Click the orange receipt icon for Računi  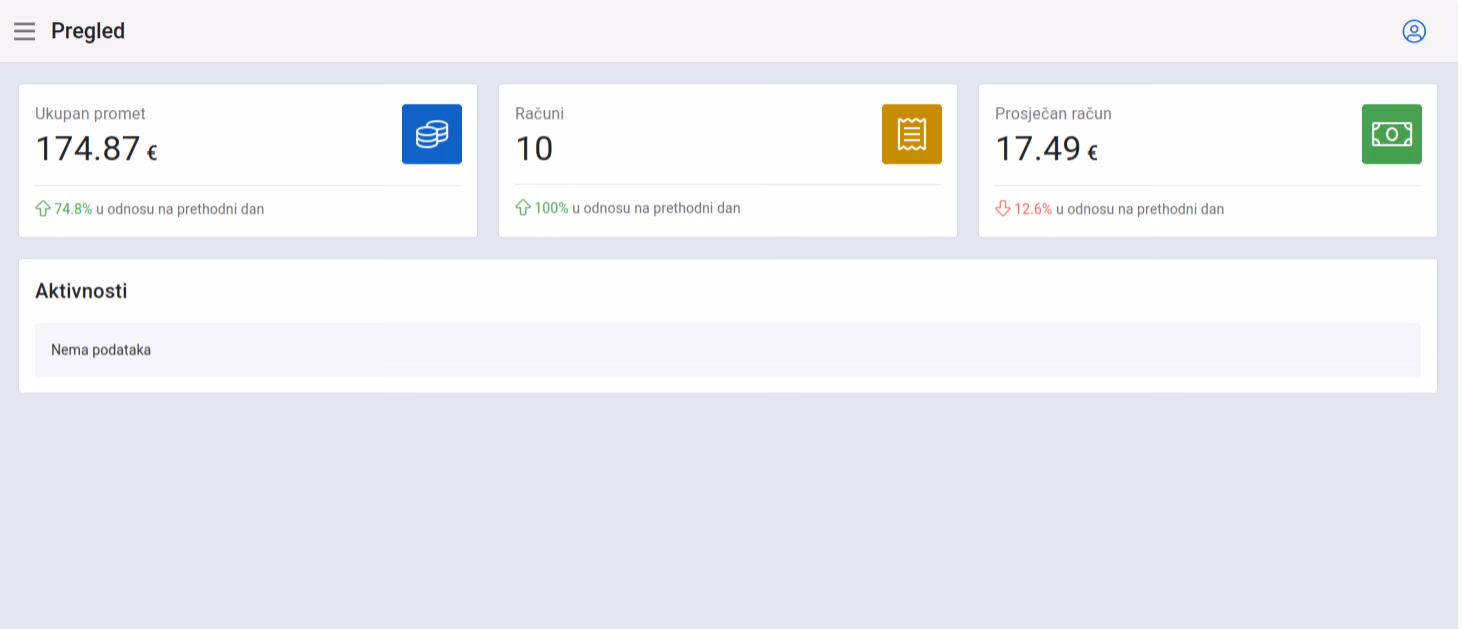[912, 134]
